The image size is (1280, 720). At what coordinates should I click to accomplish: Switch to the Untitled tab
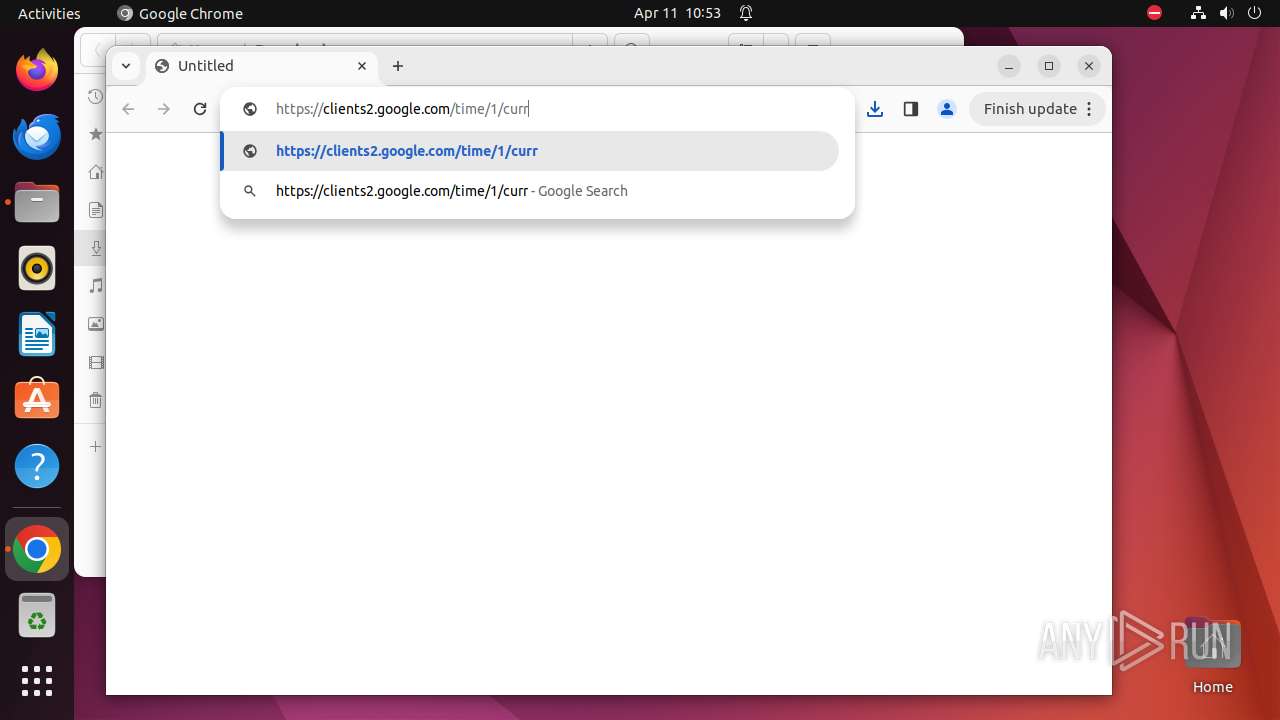[x=262, y=66]
